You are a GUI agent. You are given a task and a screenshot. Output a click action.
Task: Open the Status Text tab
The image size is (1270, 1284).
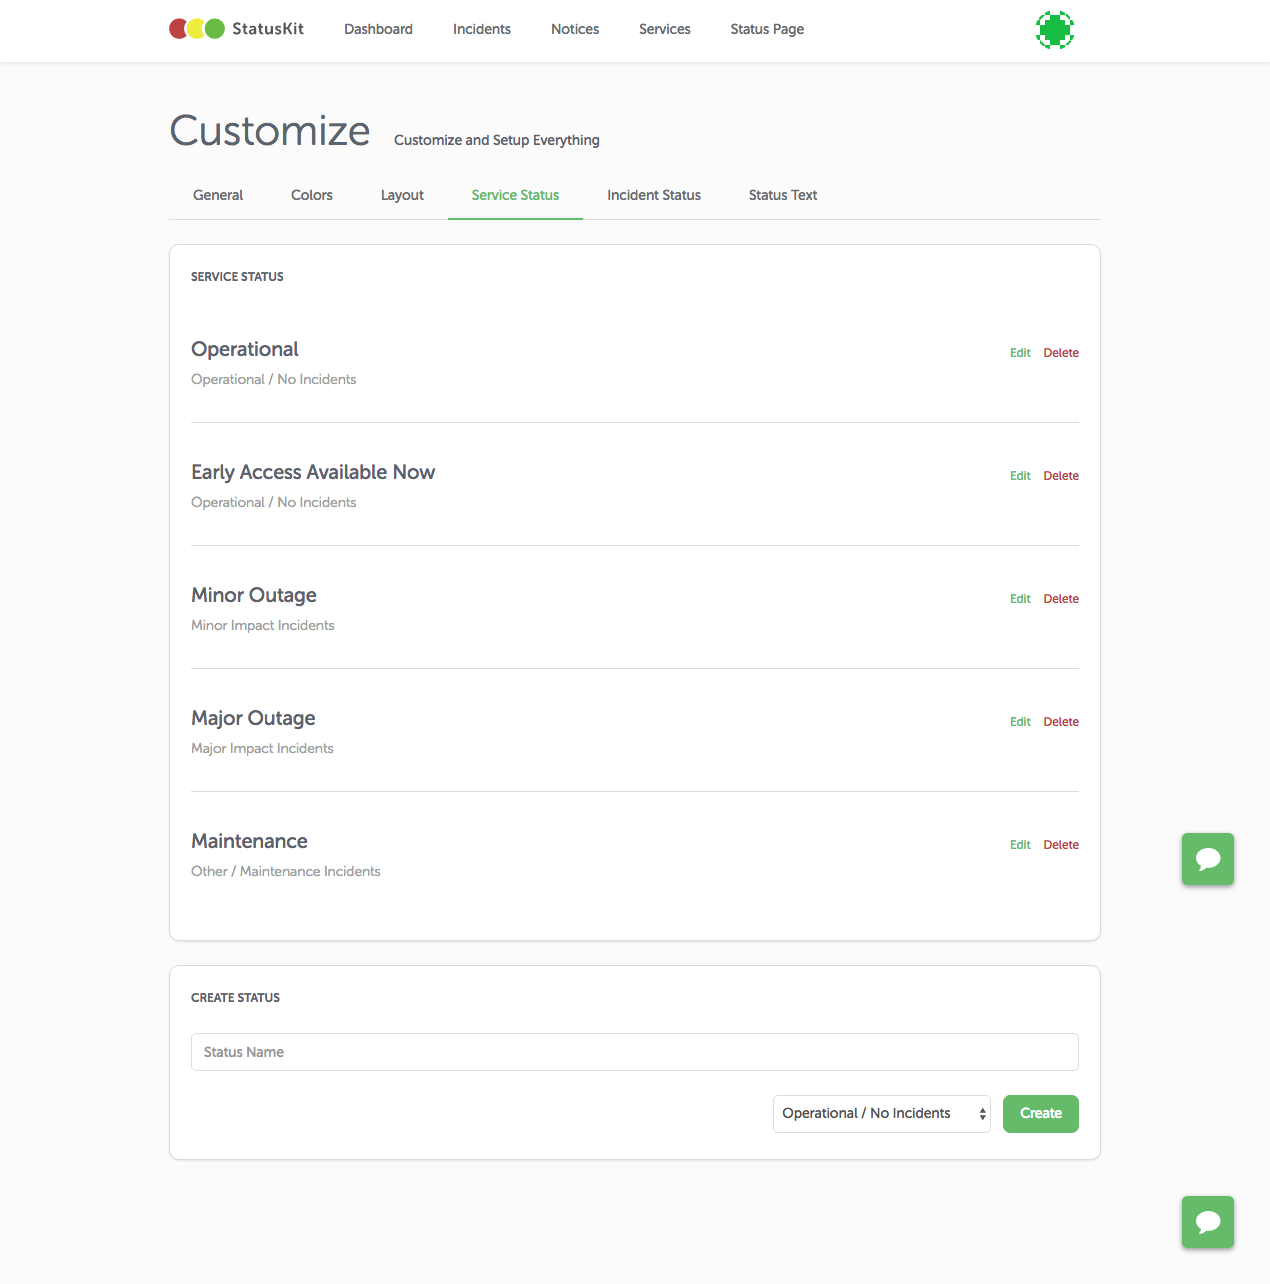(x=782, y=195)
